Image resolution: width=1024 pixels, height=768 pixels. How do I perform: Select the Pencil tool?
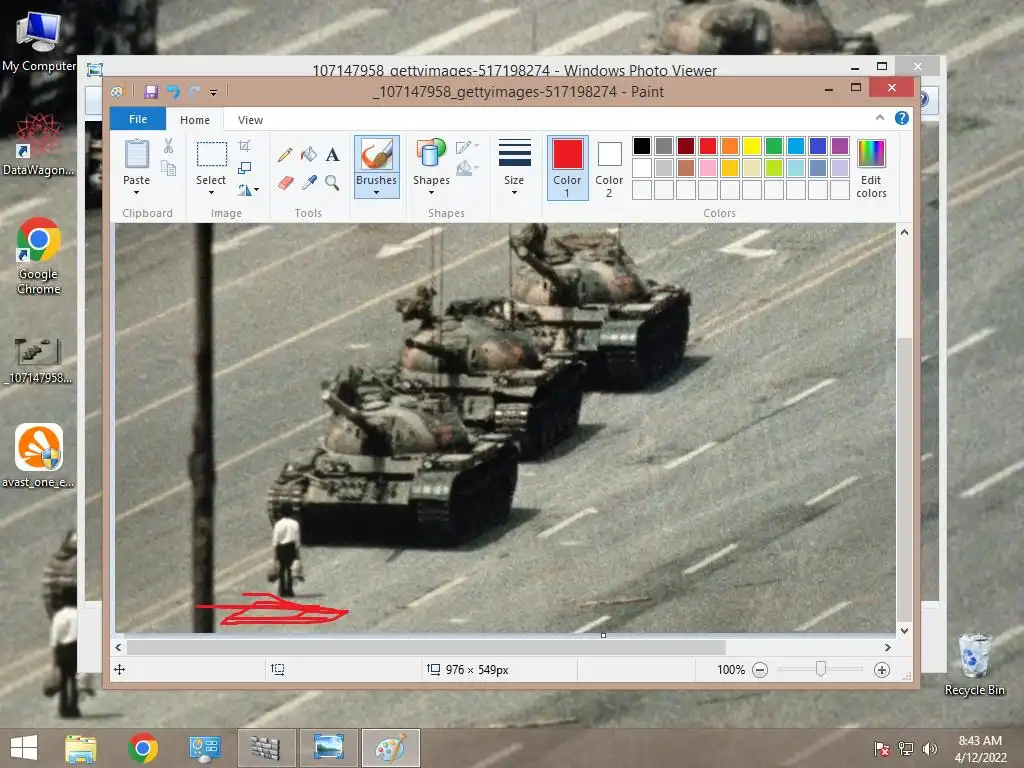(285, 155)
